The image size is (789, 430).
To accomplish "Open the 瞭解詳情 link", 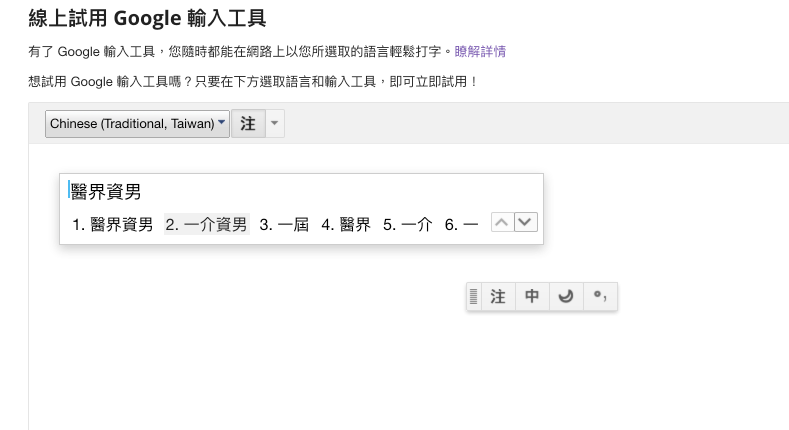I will [480, 51].
